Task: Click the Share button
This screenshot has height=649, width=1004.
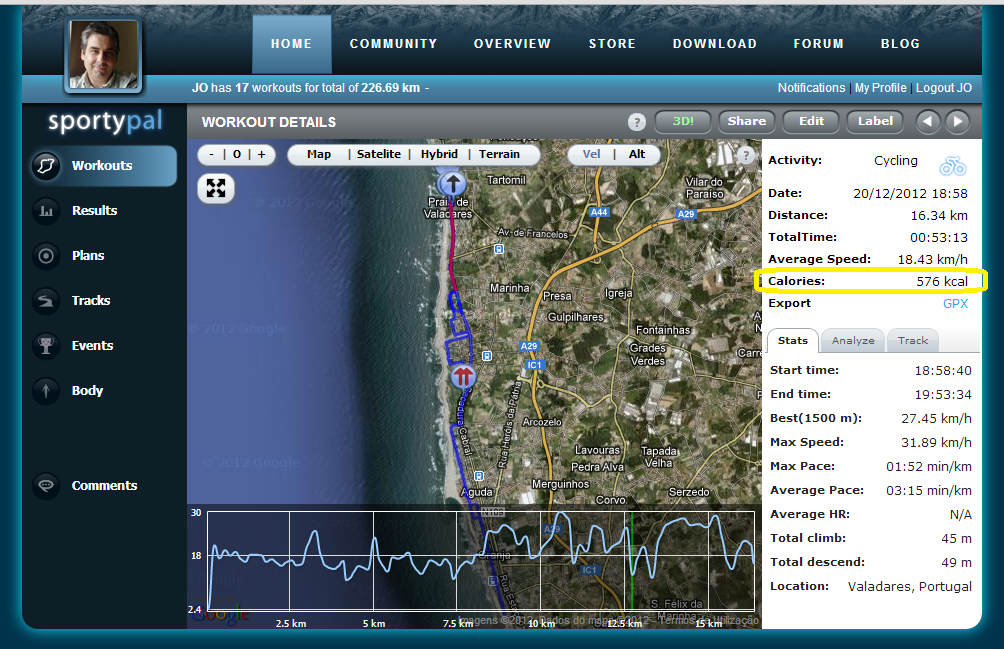Action: coord(747,122)
